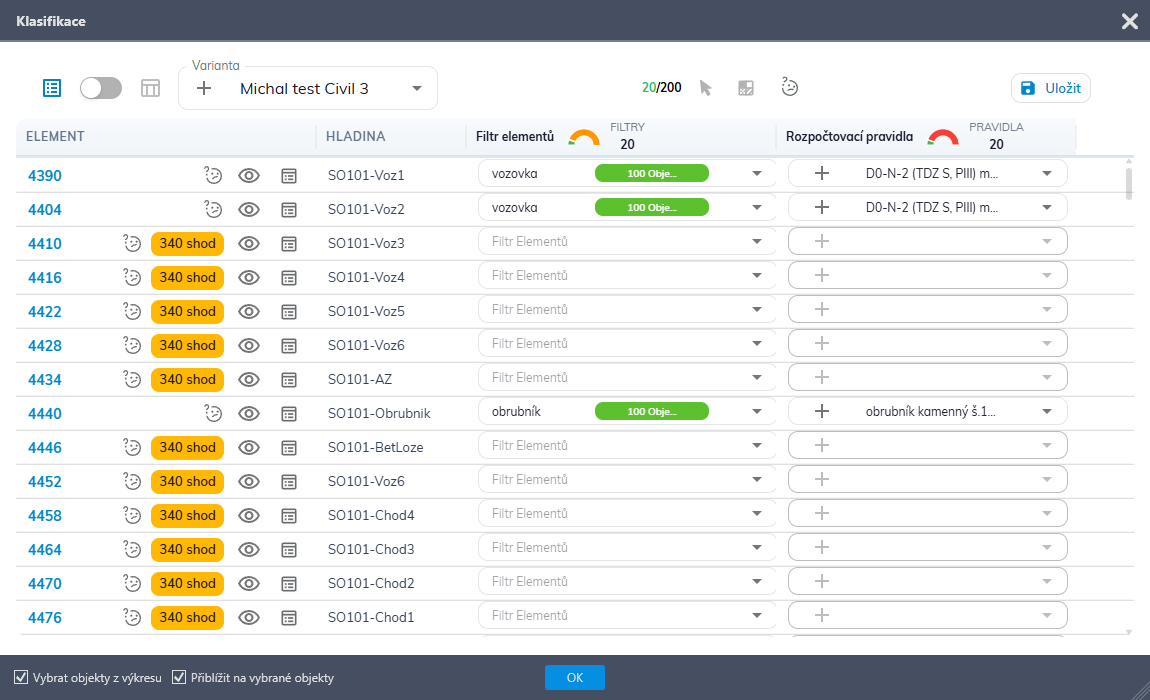
Task: Open element link 4416
Action: [x=45, y=278]
